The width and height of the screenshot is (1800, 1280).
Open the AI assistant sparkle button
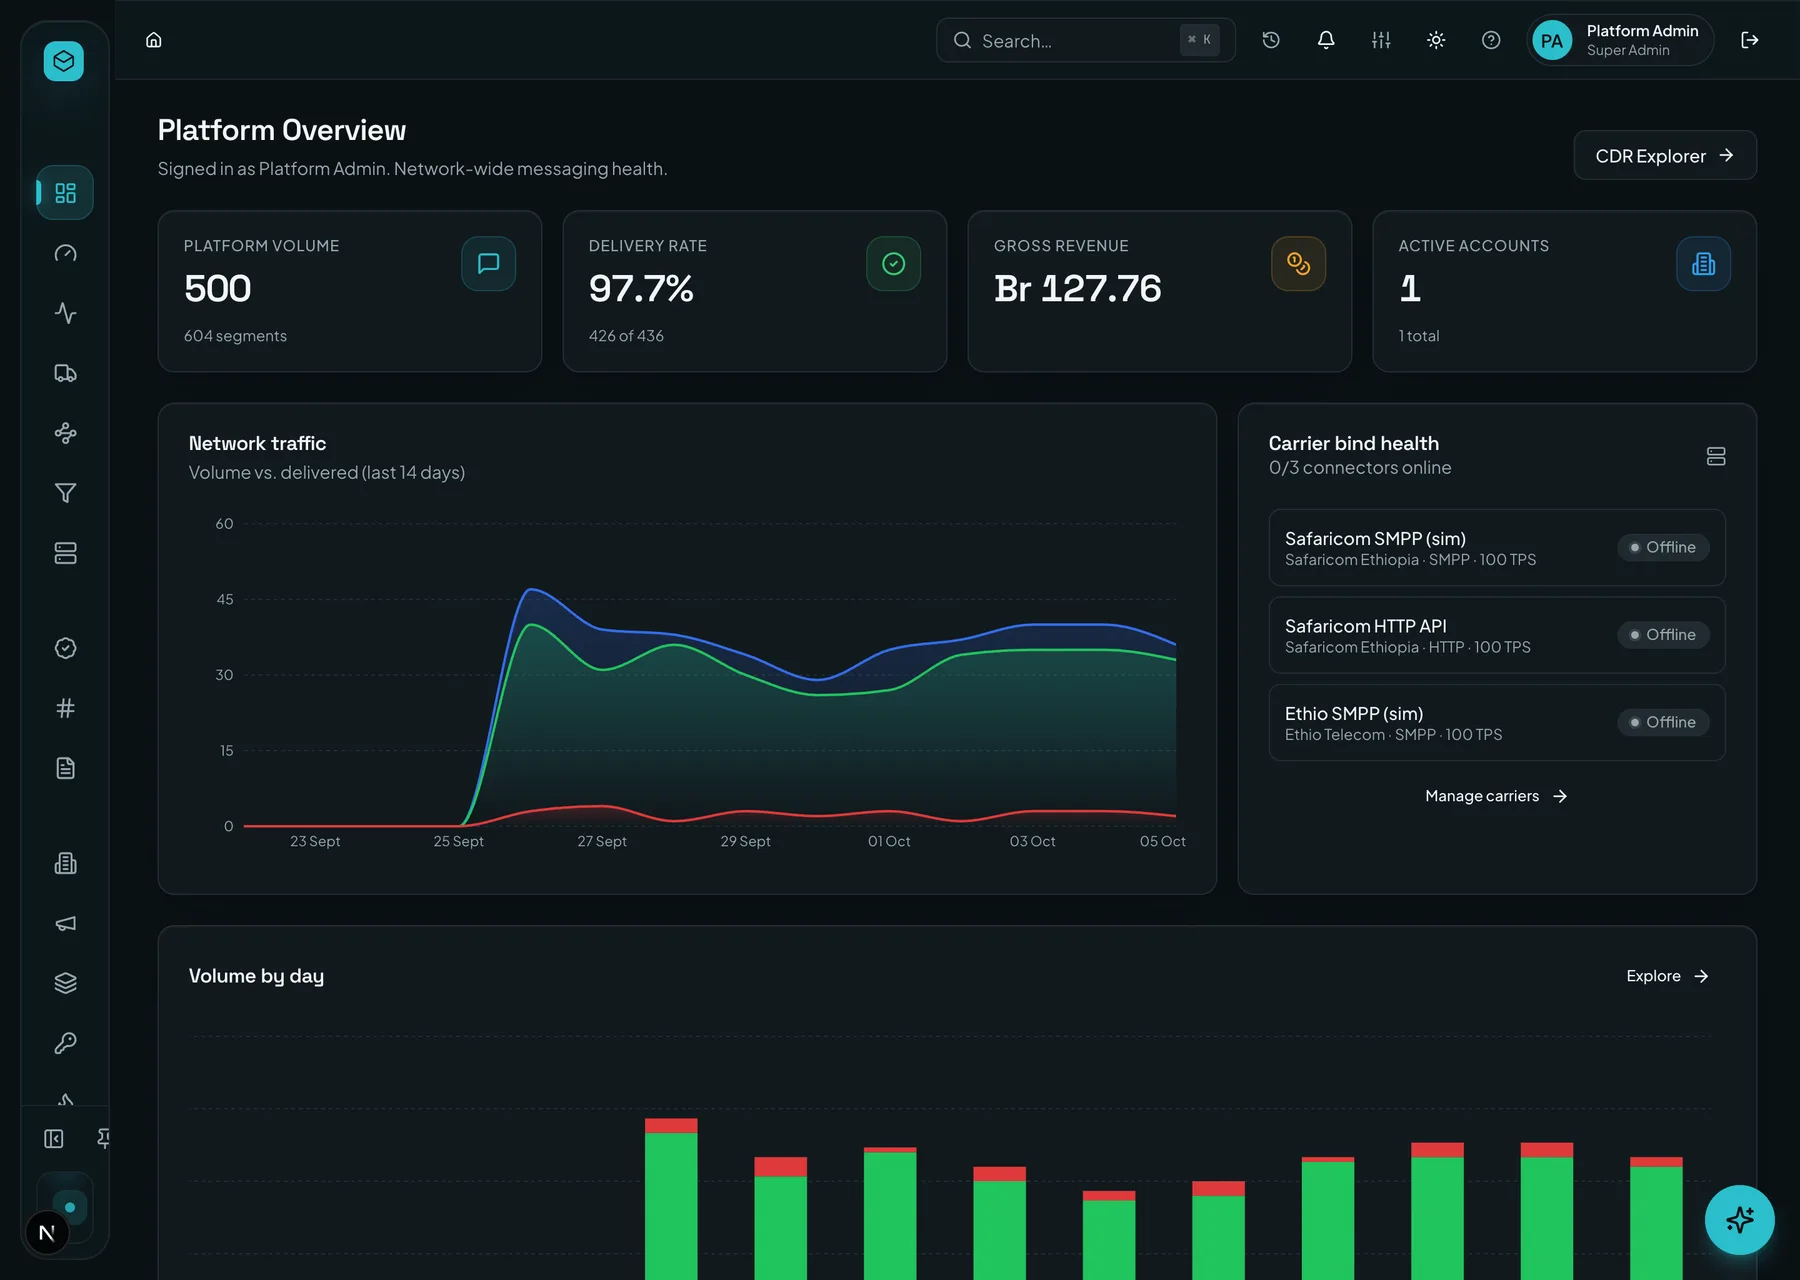1740,1220
